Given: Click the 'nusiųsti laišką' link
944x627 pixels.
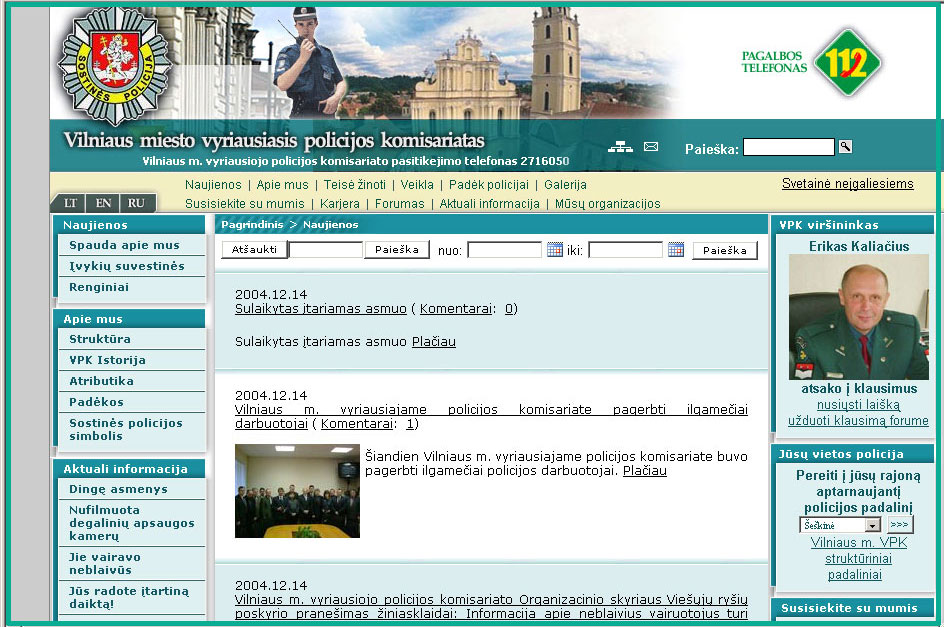Looking at the screenshot, I should (858, 405).
